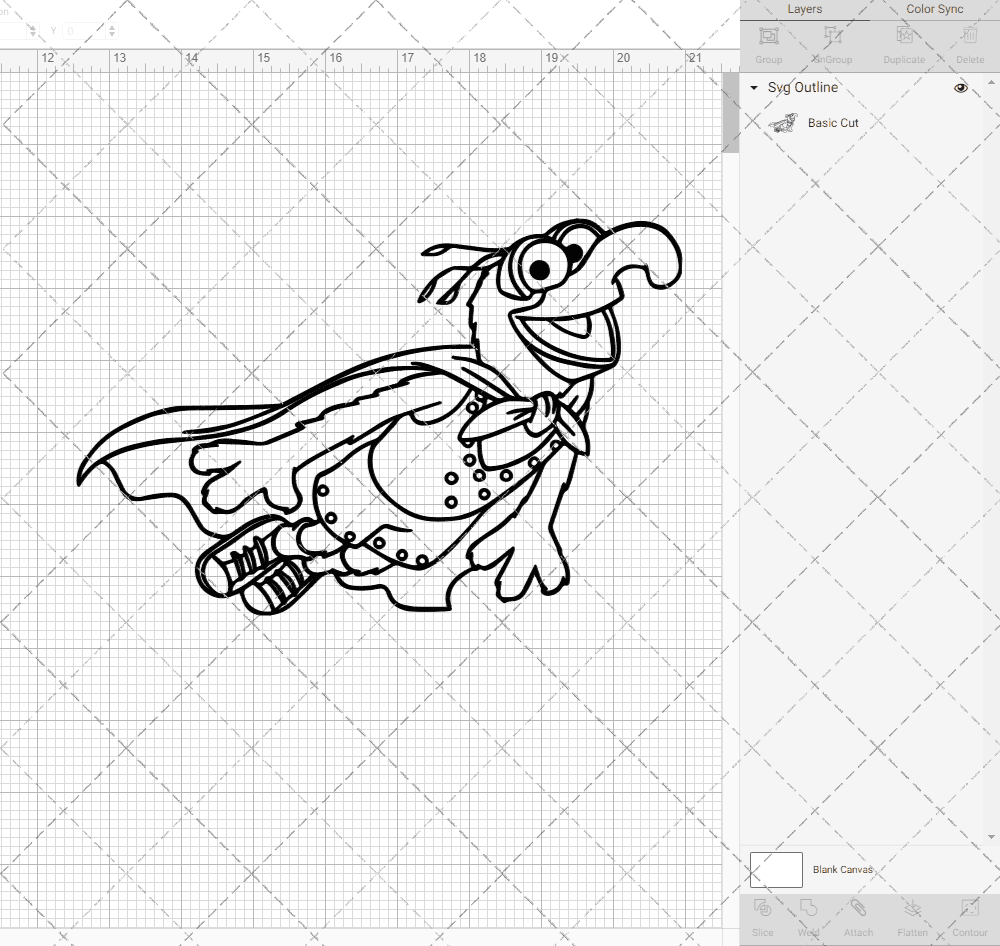Select the Contour tool
The width and height of the screenshot is (1000, 946).
pyautogui.click(x=970, y=908)
